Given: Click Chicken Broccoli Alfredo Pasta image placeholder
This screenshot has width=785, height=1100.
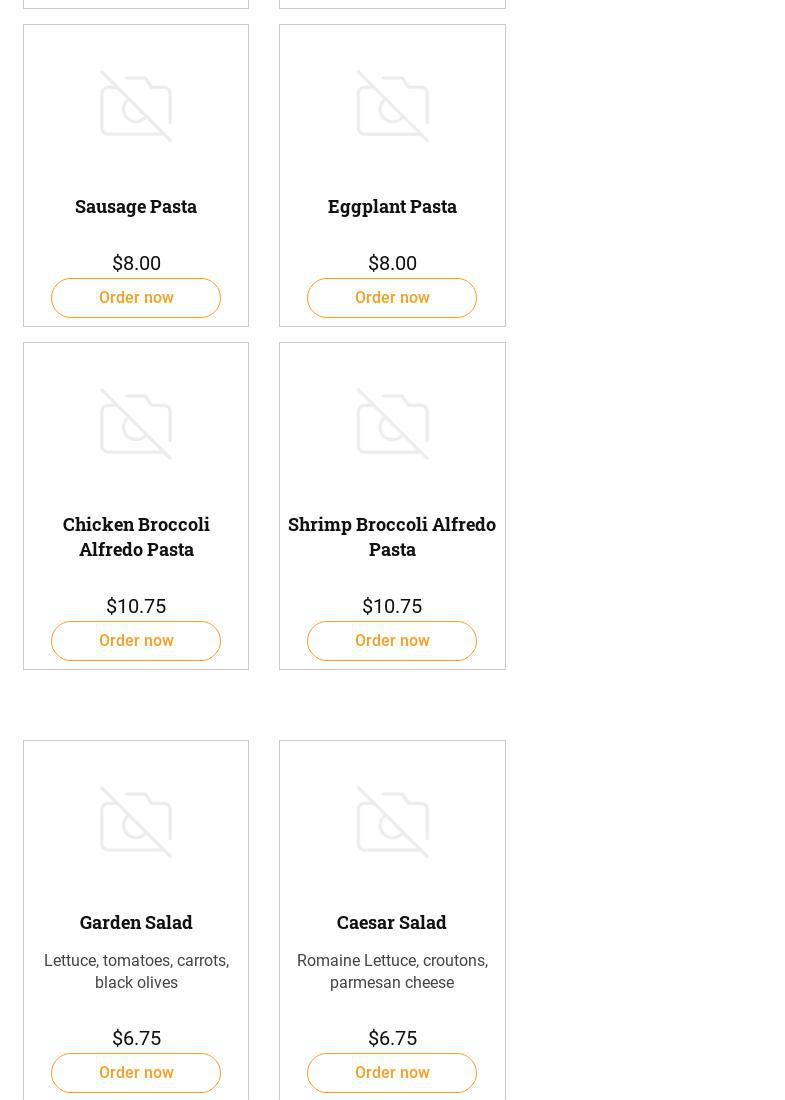Looking at the screenshot, I should (136, 424).
